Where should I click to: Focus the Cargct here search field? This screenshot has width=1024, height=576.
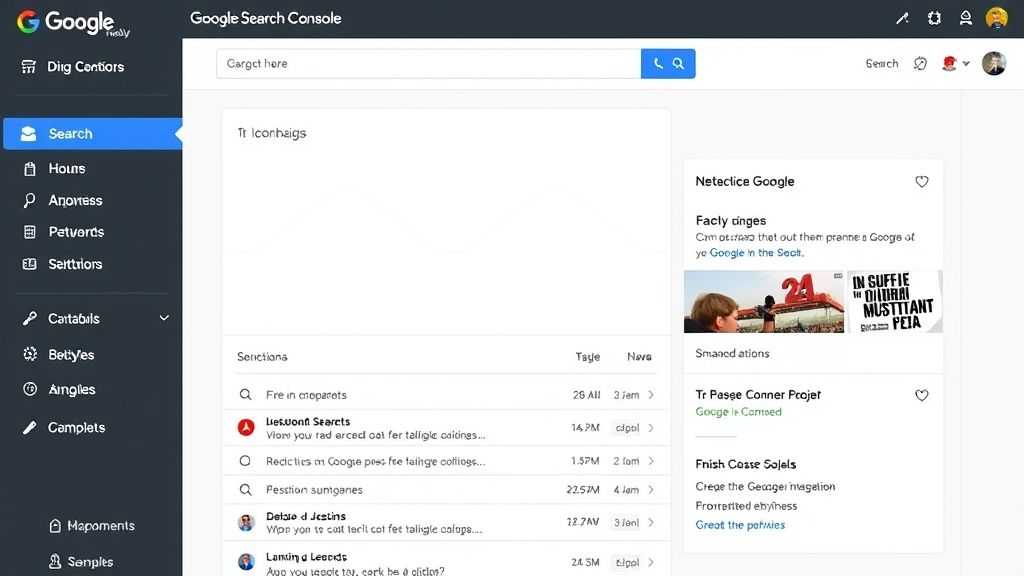point(428,63)
